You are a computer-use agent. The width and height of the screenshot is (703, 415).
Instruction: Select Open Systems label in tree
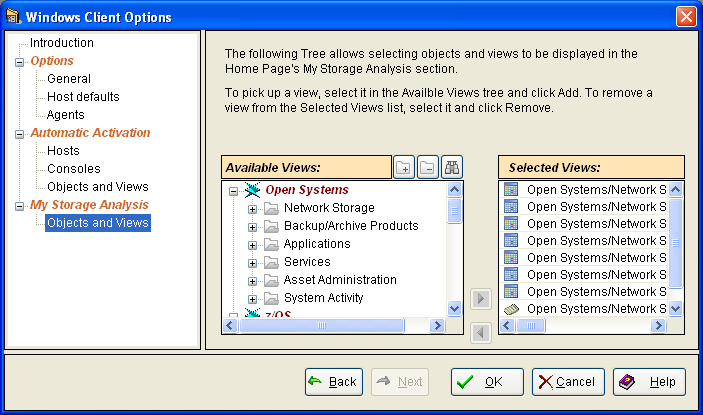307,190
